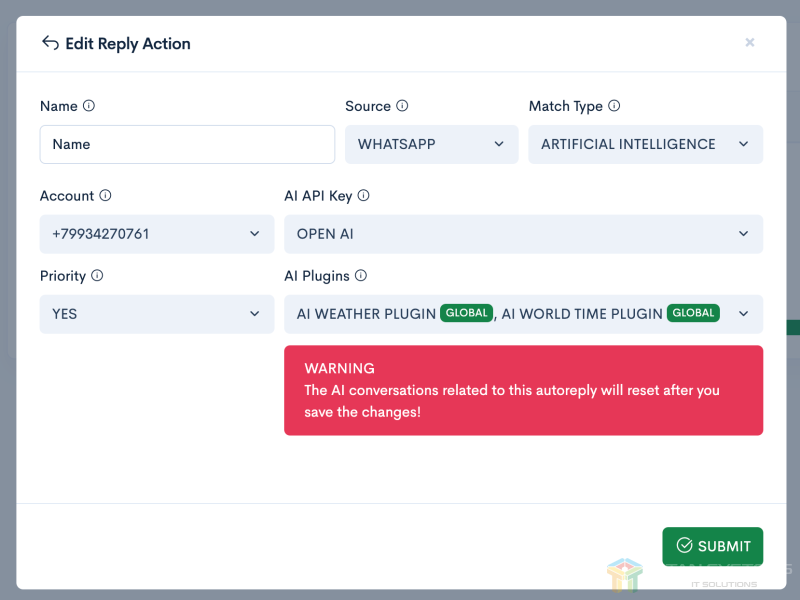This screenshot has height=600, width=800.
Task: Click the info icon next to AI API Key
Action: [x=363, y=196]
